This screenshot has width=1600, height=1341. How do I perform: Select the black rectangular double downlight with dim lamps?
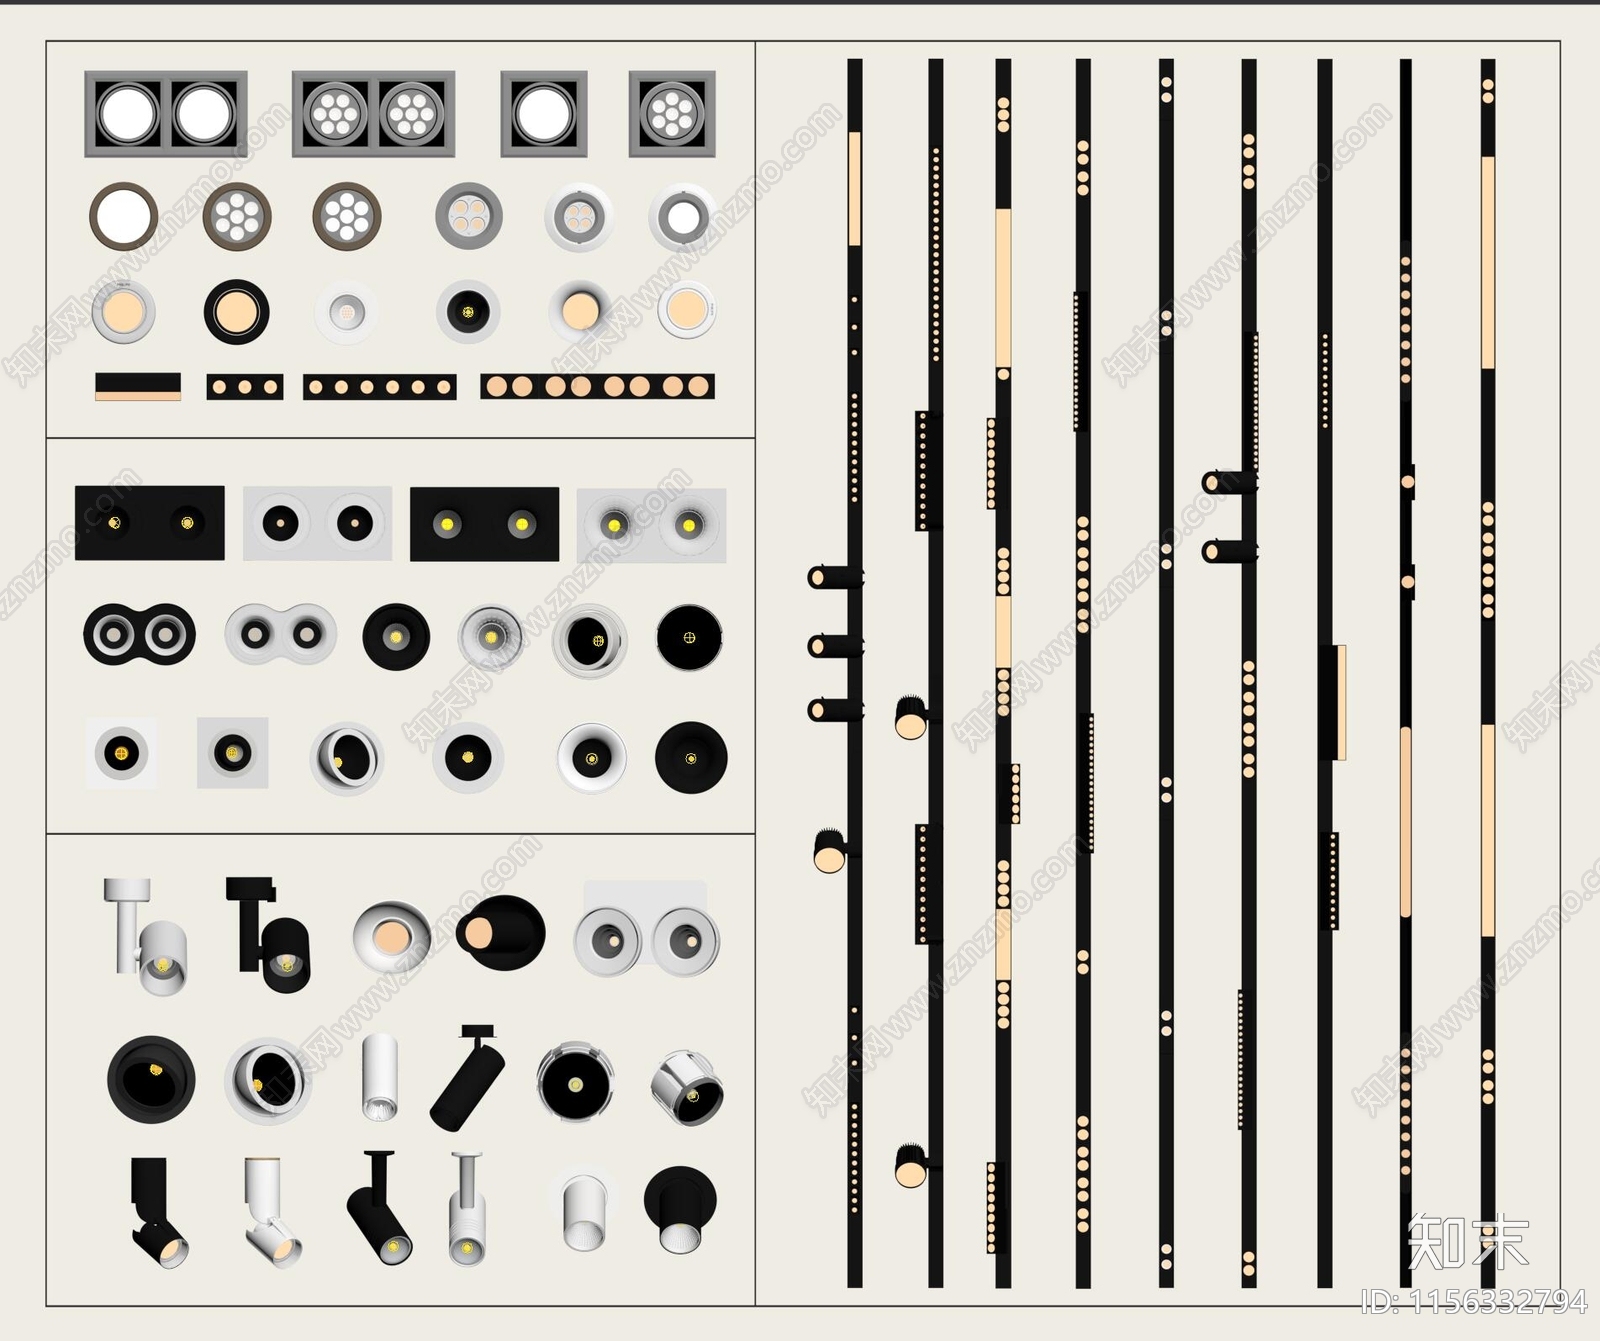coord(150,523)
